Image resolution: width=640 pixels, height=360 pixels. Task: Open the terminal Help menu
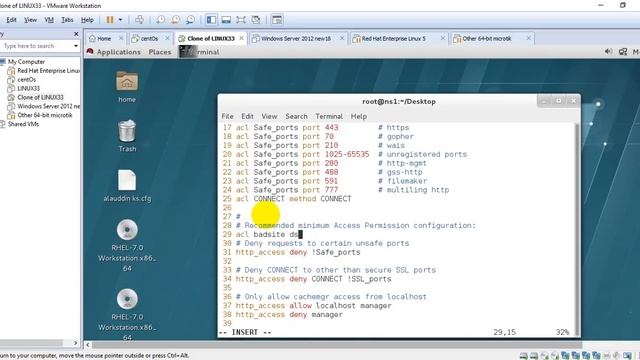[x=359, y=116]
